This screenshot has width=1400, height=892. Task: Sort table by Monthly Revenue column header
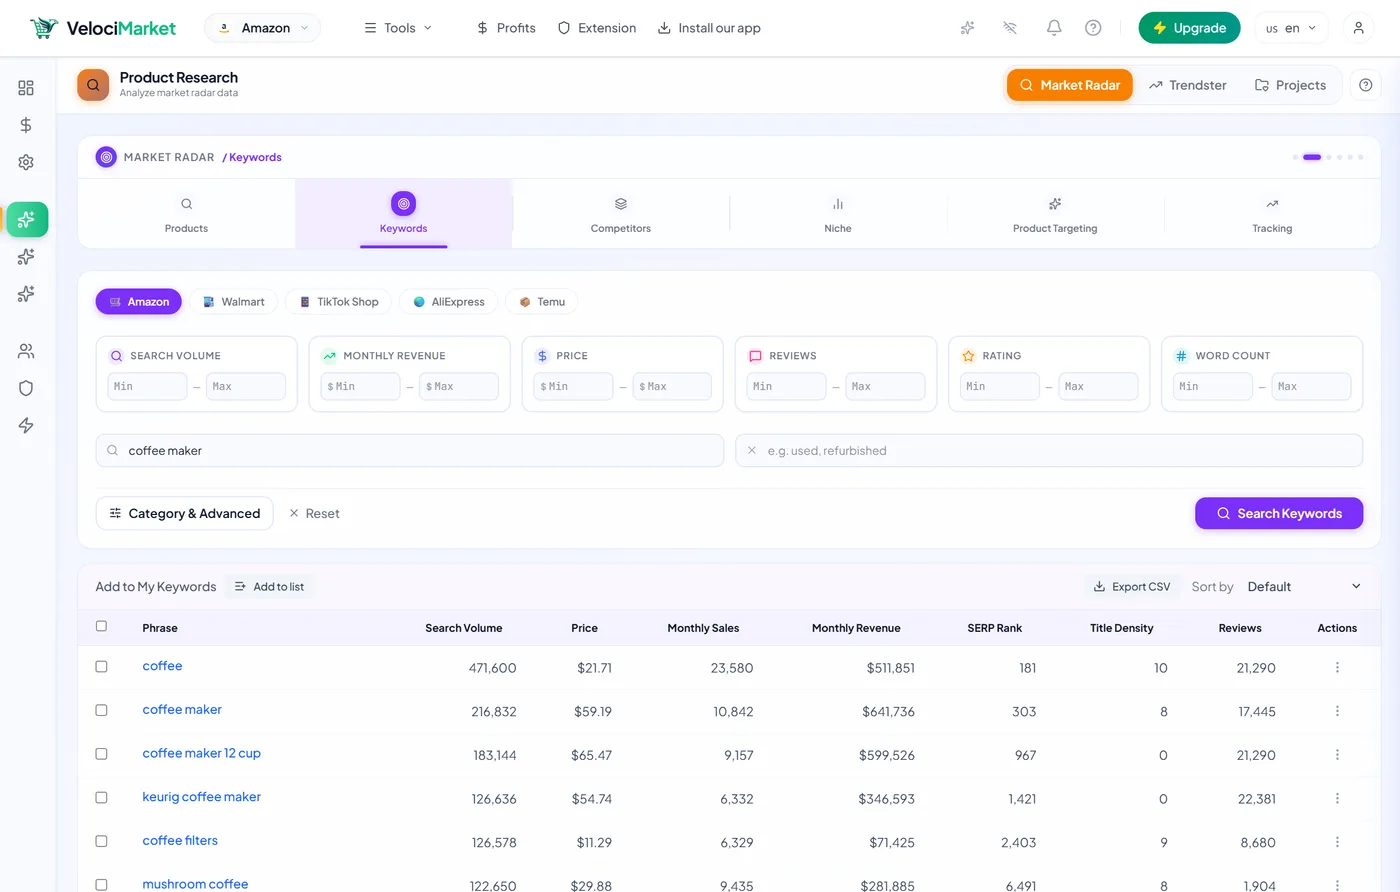point(856,628)
